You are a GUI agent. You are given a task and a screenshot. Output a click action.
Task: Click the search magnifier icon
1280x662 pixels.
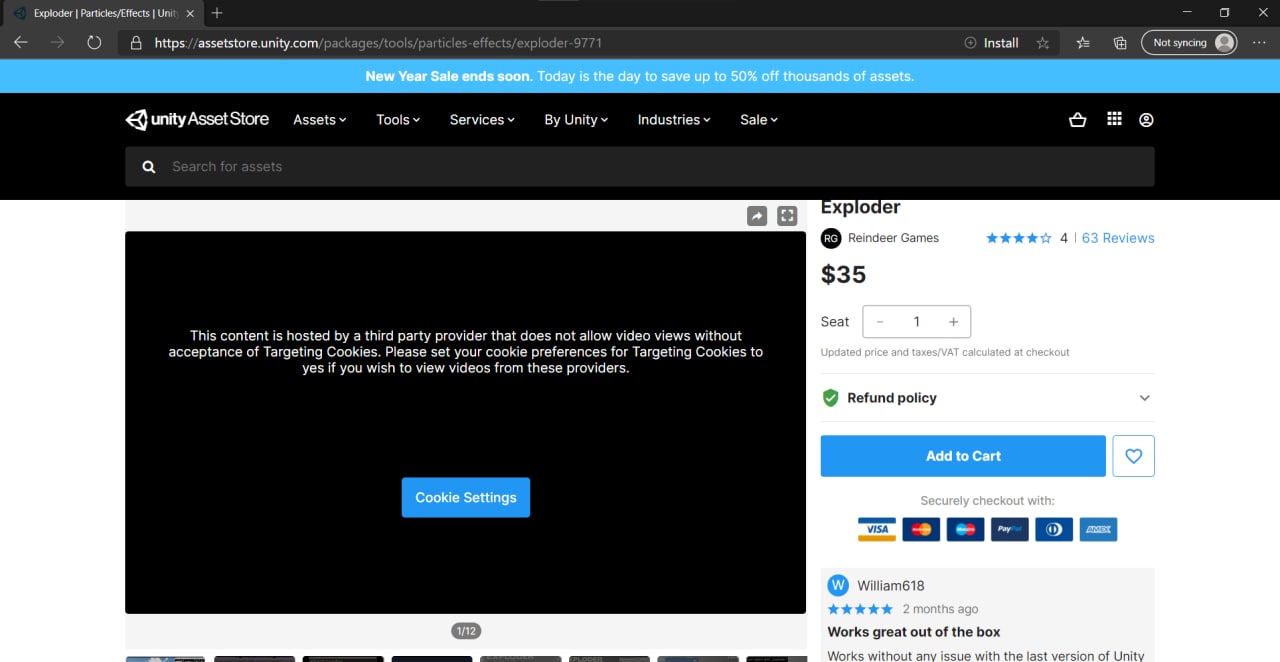(x=149, y=167)
